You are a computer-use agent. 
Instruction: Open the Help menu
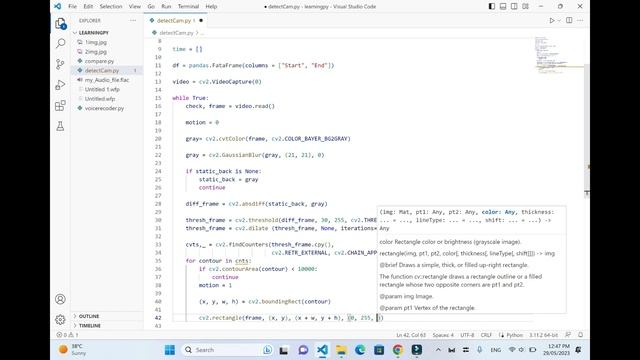[x=211, y=7]
